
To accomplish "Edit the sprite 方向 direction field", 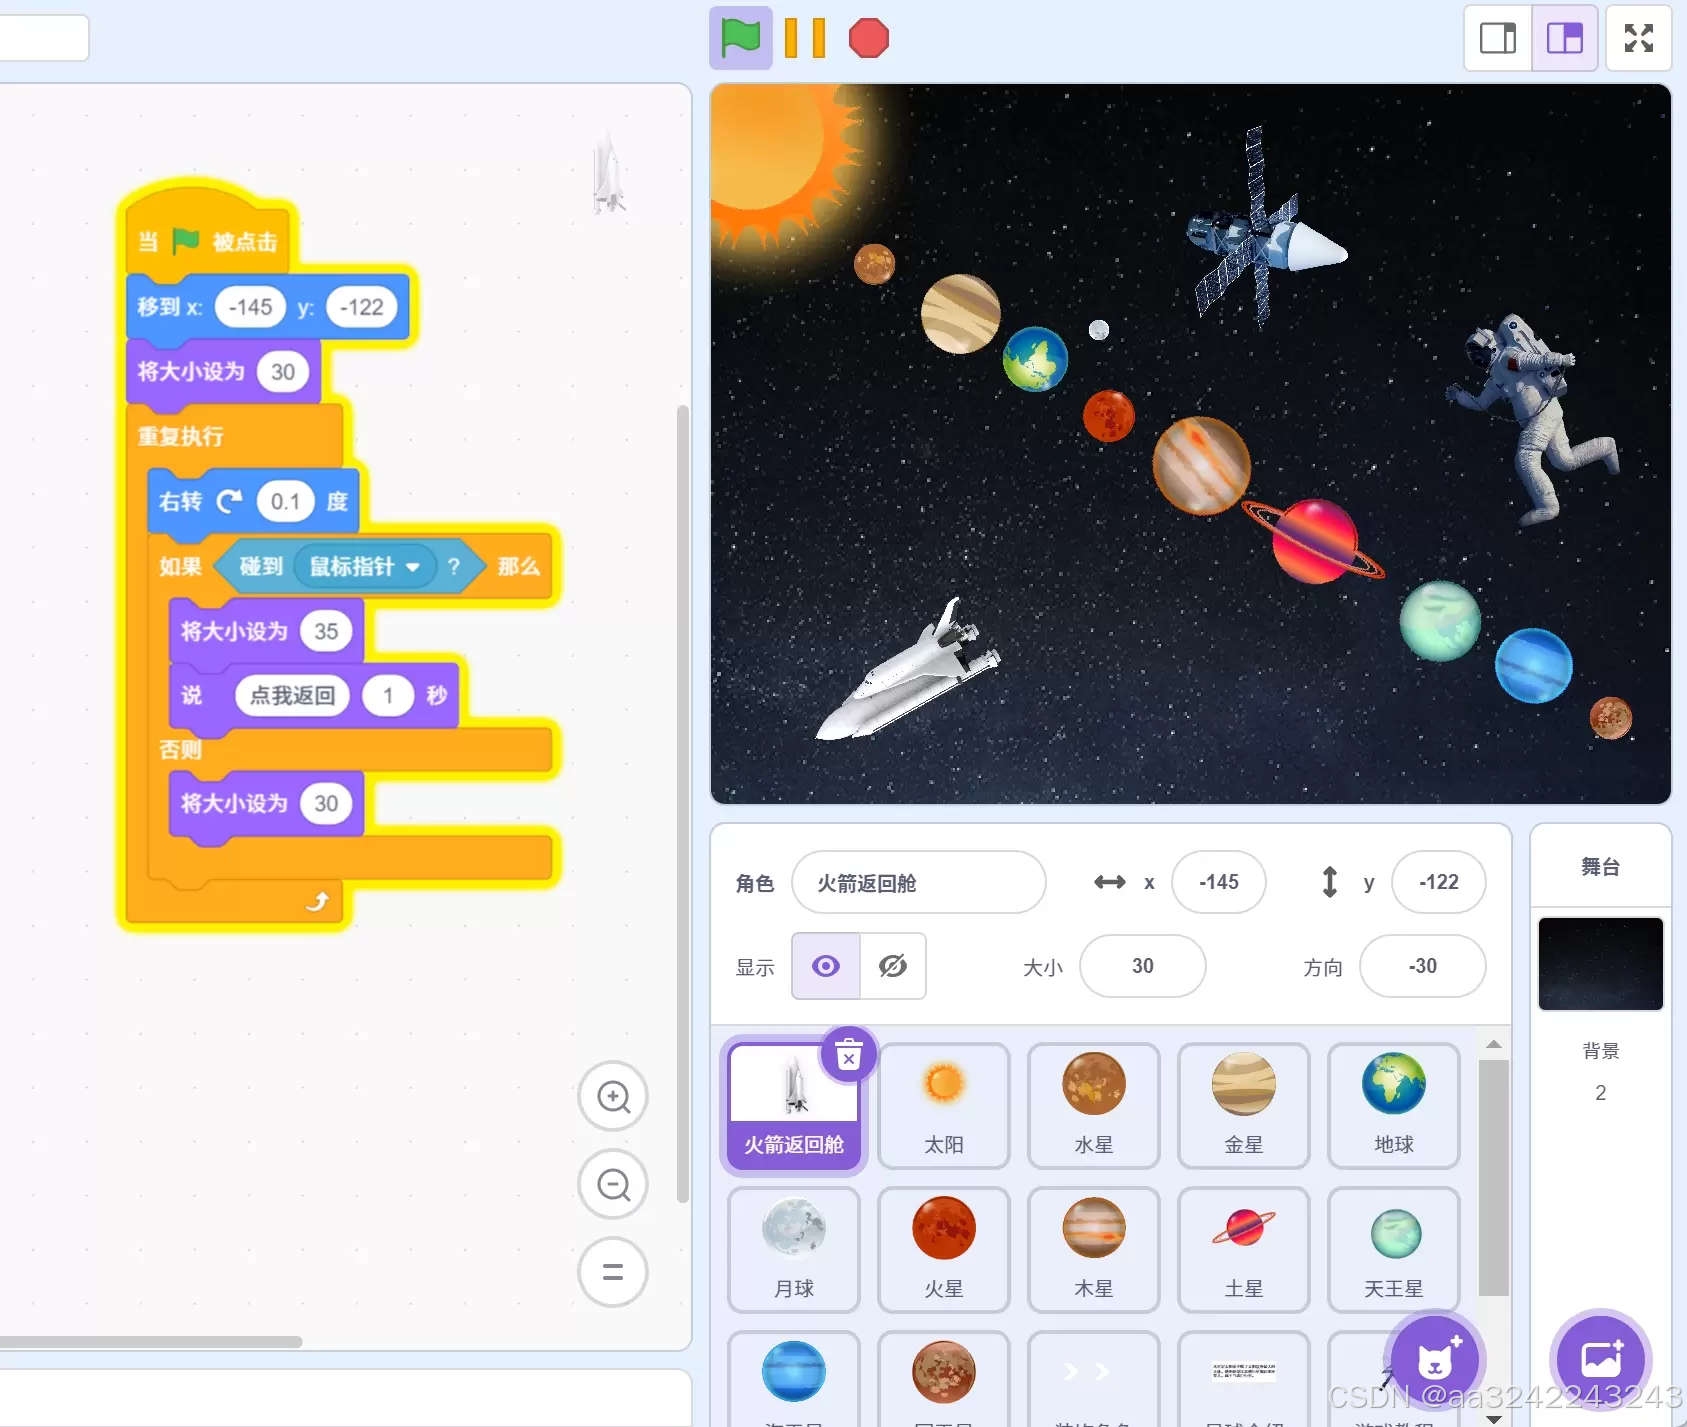I will [1423, 966].
